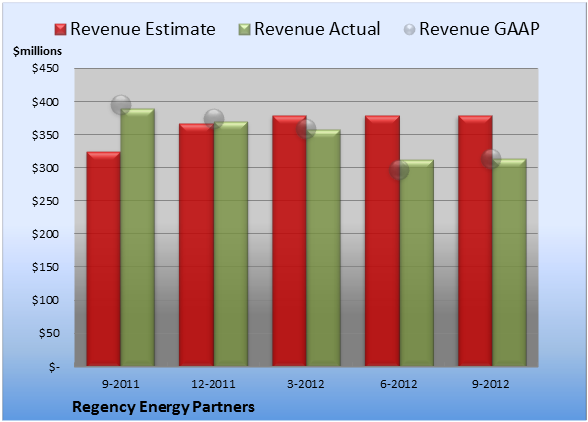Select the GAAP marker for 6-2012
The image size is (588, 422).
[399, 170]
